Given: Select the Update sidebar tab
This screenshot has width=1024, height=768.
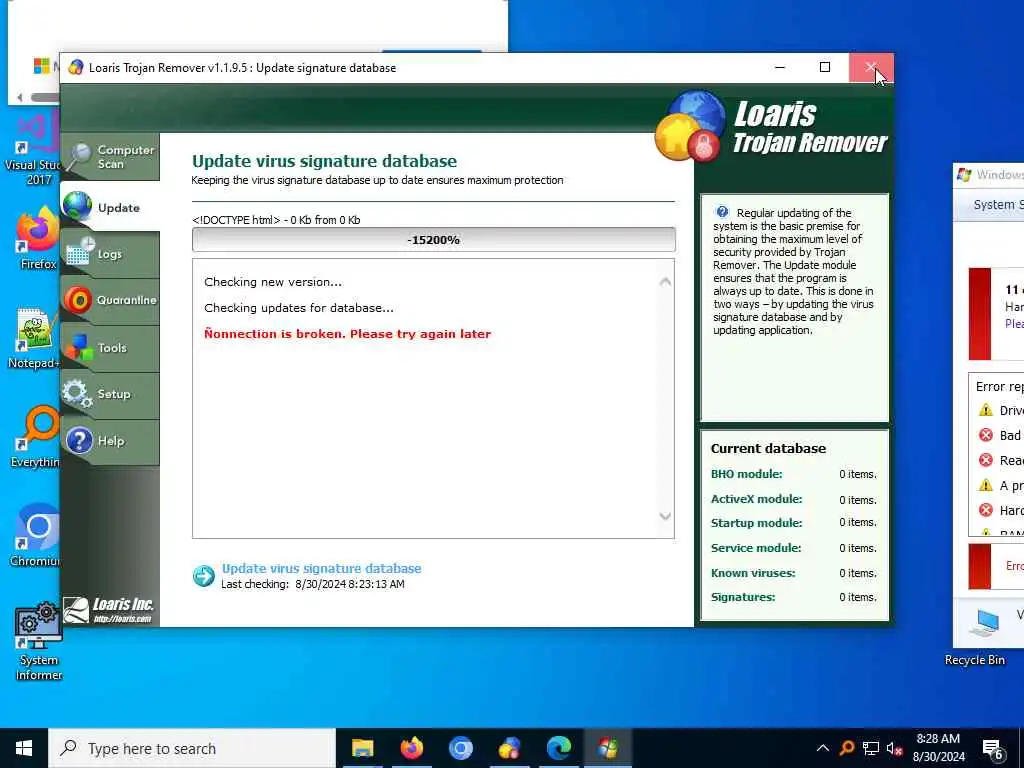Looking at the screenshot, I should point(110,207).
